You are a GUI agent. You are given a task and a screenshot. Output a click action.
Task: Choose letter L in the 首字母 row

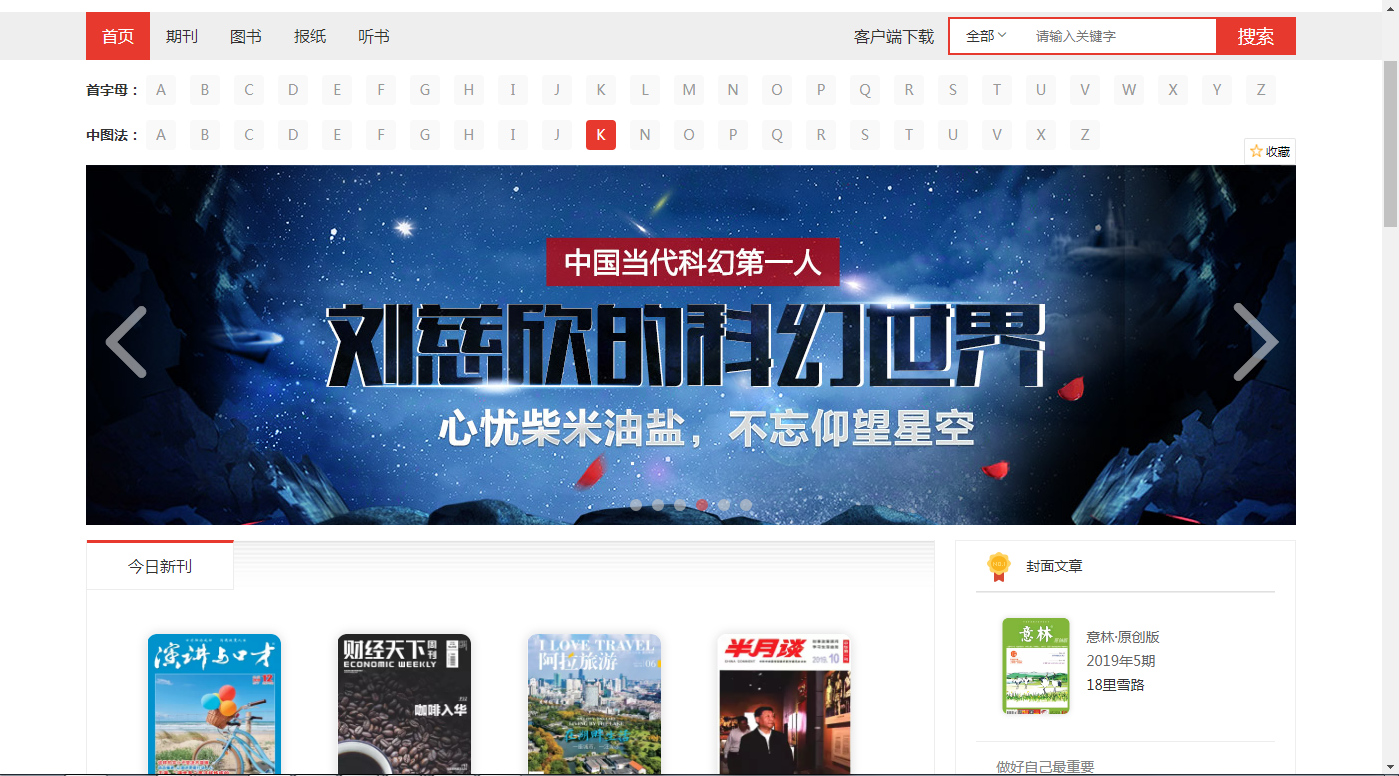[645, 90]
